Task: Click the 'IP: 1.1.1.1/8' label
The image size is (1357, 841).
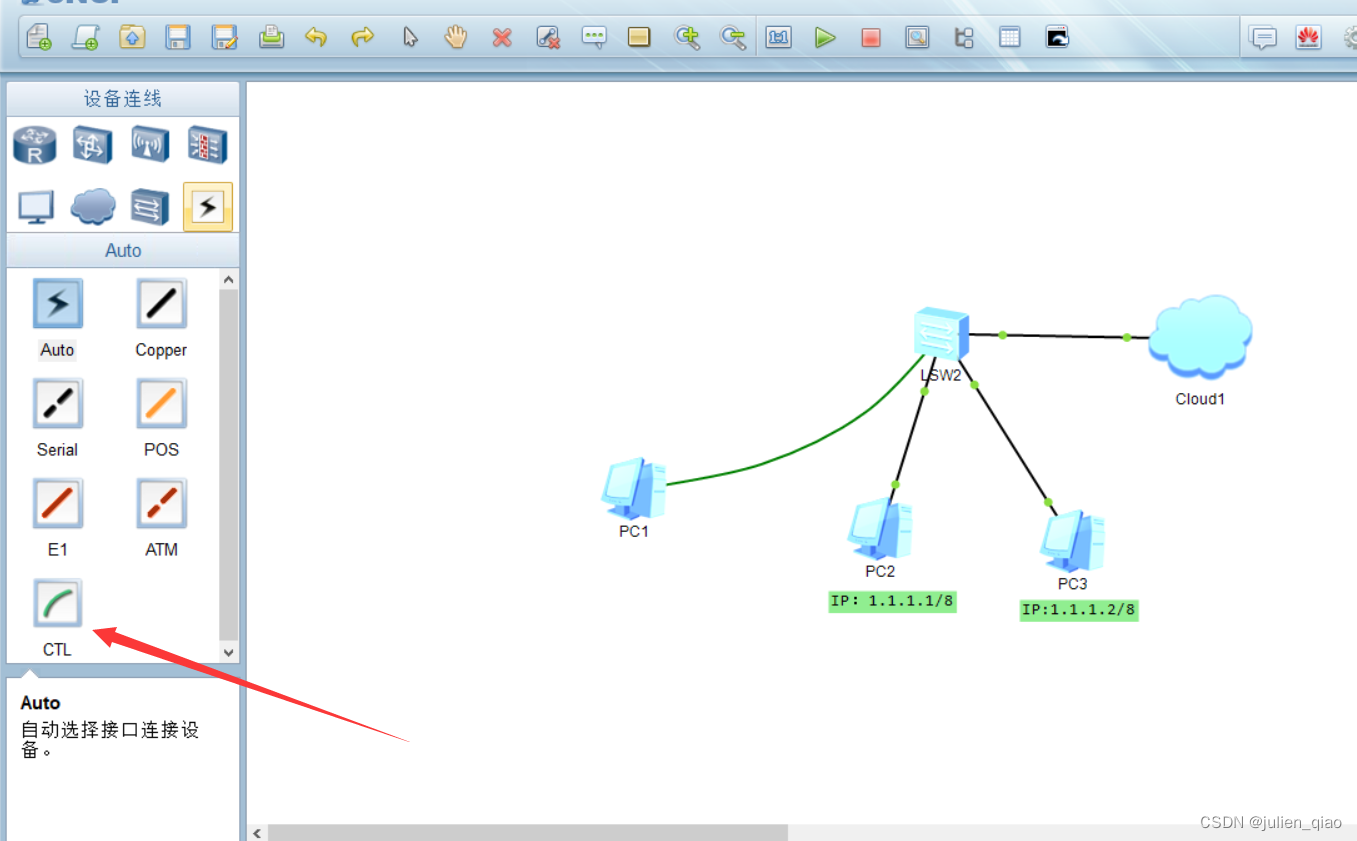Action: point(892,601)
